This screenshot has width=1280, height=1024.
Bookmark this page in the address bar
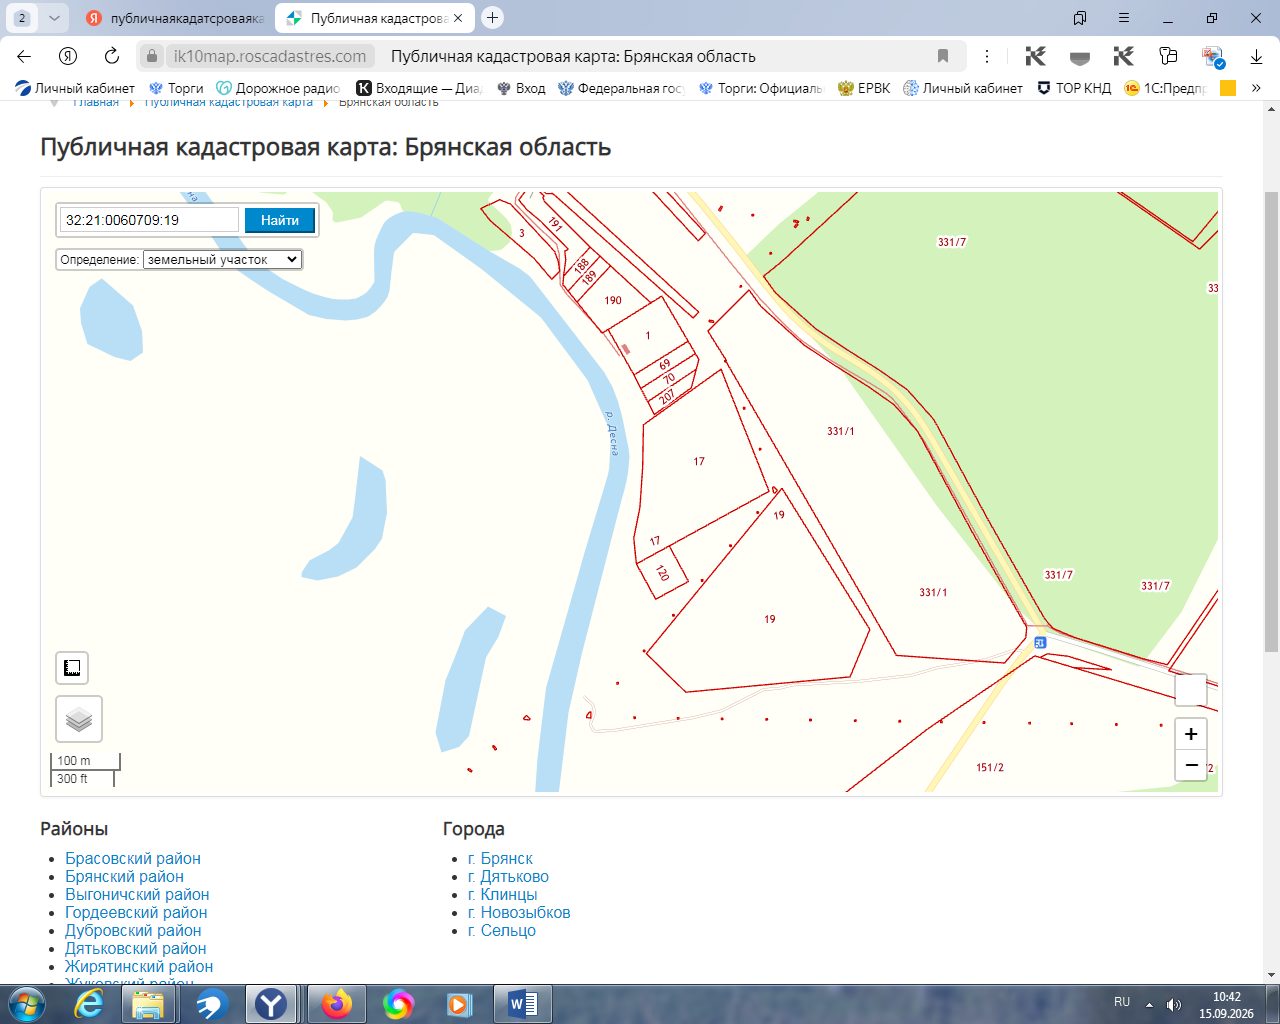(942, 56)
